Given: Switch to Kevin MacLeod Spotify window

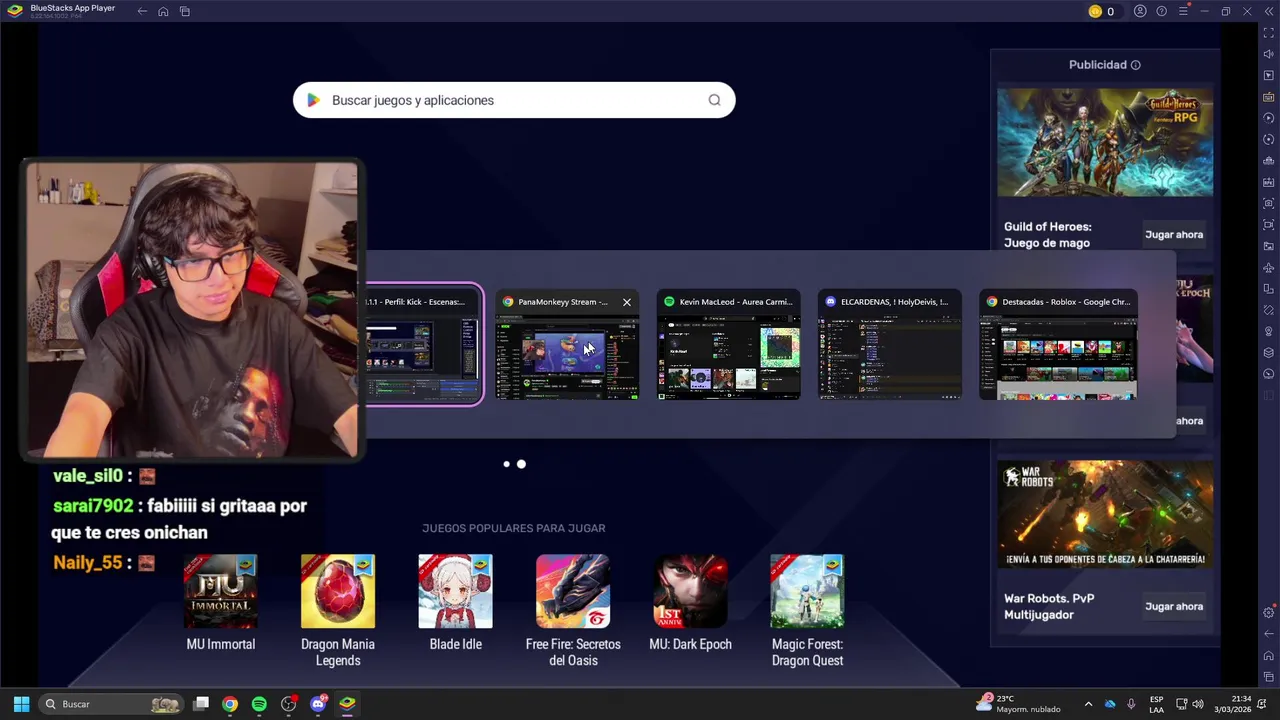Looking at the screenshot, I should (x=728, y=345).
